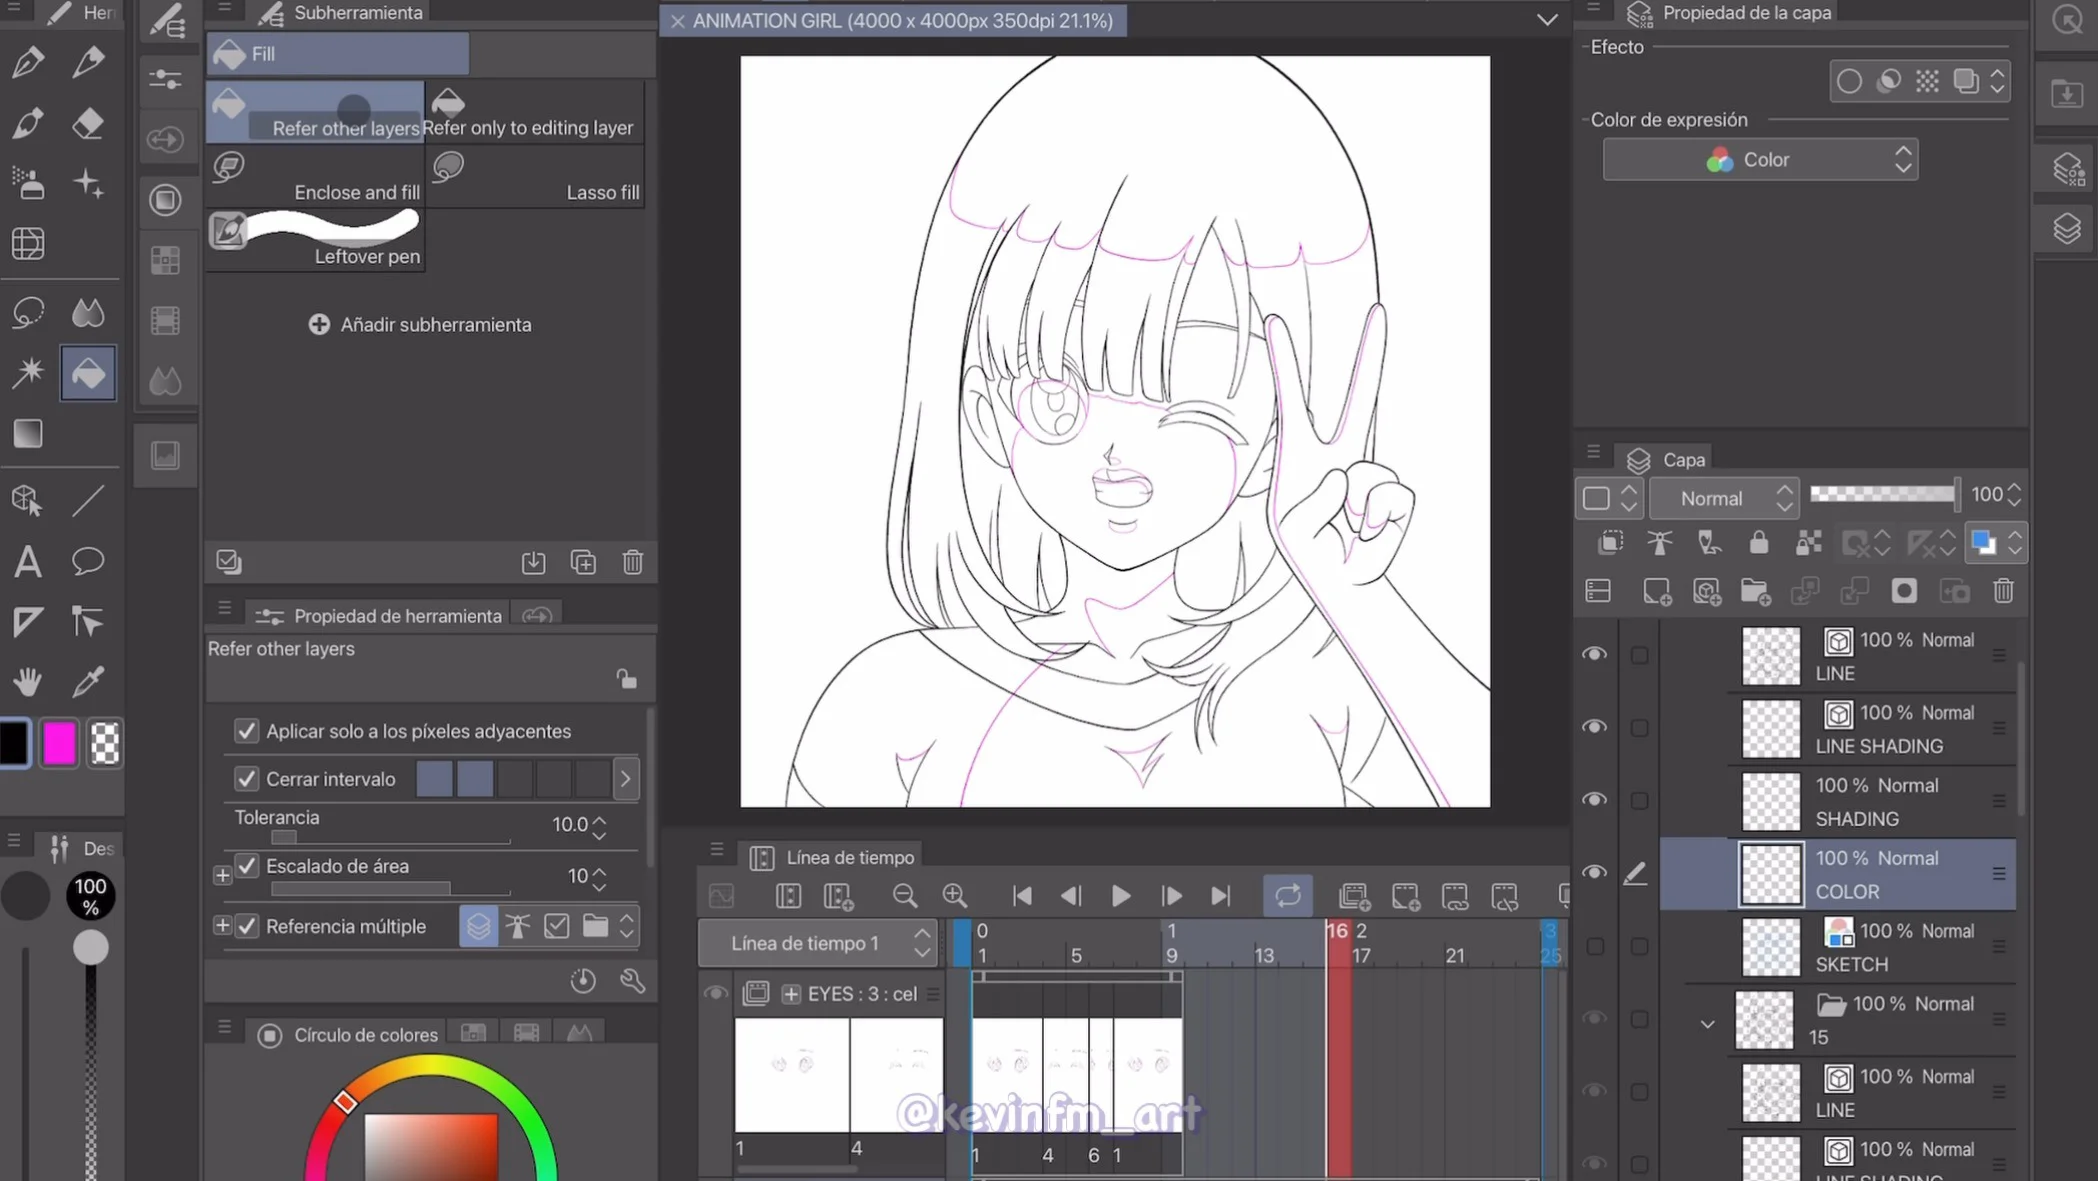Hide the LINE SHADING layer
Screen dimensions: 2098x1181
pos(1594,727)
